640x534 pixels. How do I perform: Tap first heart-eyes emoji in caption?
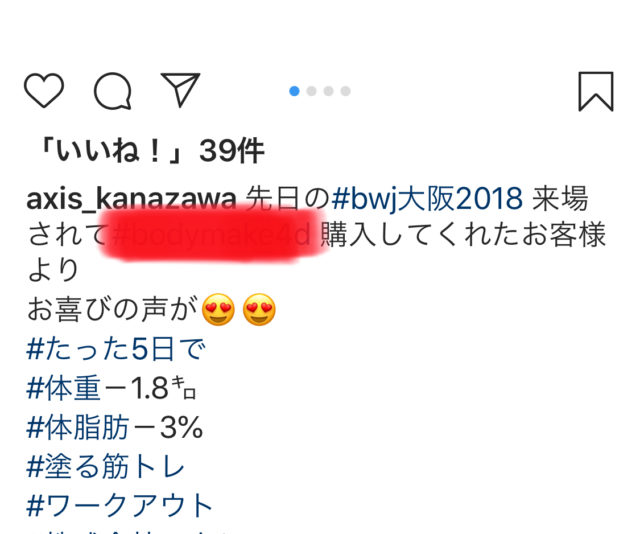(x=219, y=309)
